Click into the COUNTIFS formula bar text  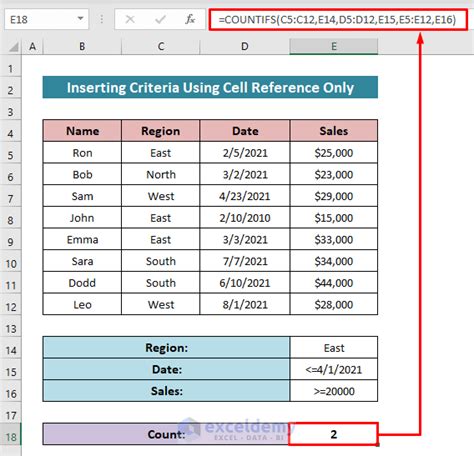pos(337,20)
